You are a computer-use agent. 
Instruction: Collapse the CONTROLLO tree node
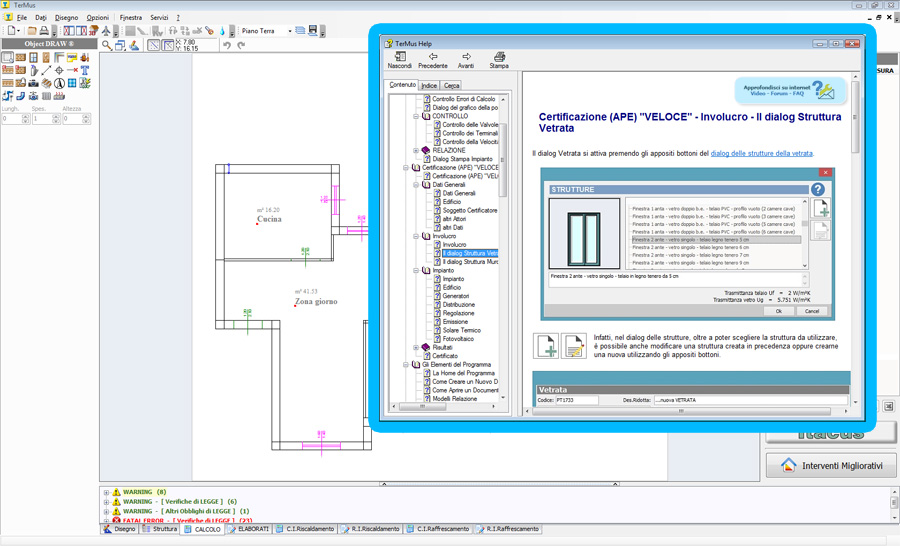(416, 116)
